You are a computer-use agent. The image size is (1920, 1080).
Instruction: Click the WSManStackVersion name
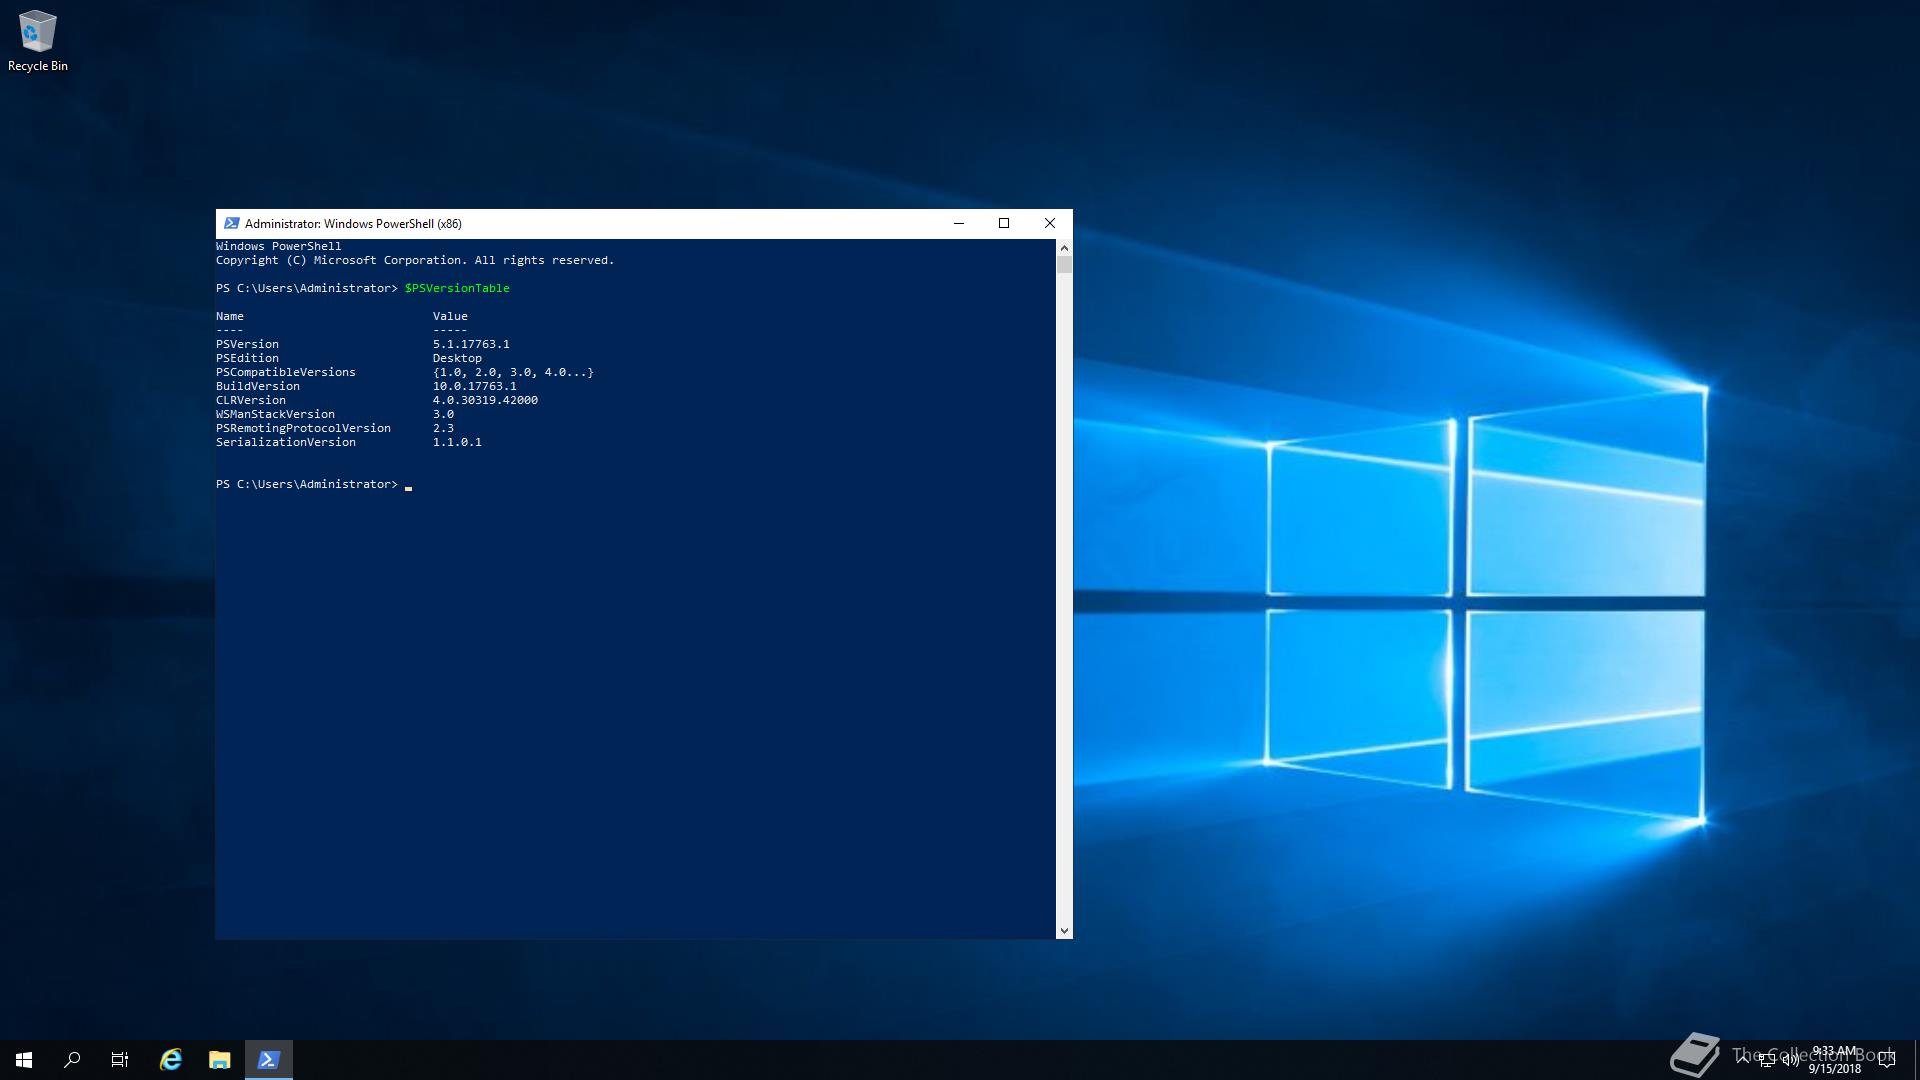275,414
